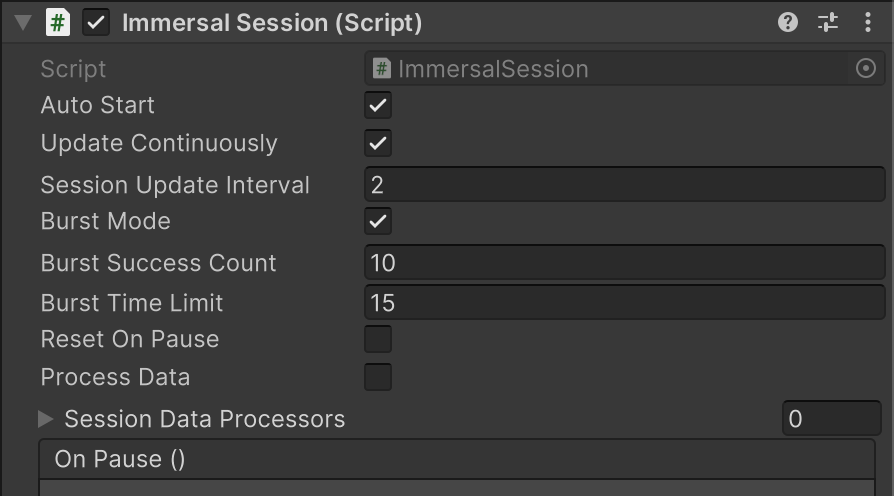This screenshot has width=894, height=496.
Task: Select the Burst Time Limit field
Action: pyautogui.click(x=625, y=302)
